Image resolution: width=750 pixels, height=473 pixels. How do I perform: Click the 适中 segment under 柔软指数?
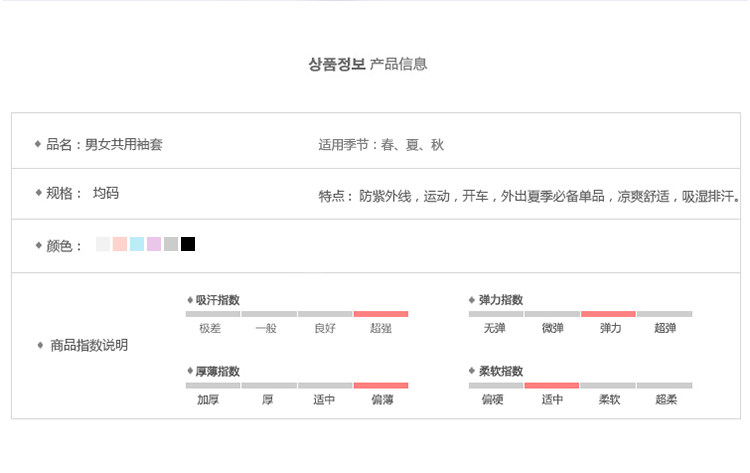[551, 385]
